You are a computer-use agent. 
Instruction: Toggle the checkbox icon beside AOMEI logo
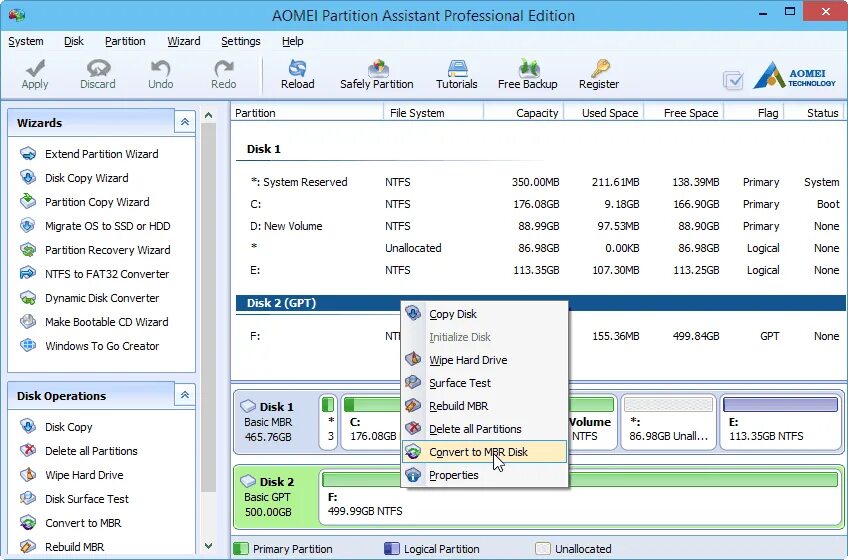(x=733, y=80)
